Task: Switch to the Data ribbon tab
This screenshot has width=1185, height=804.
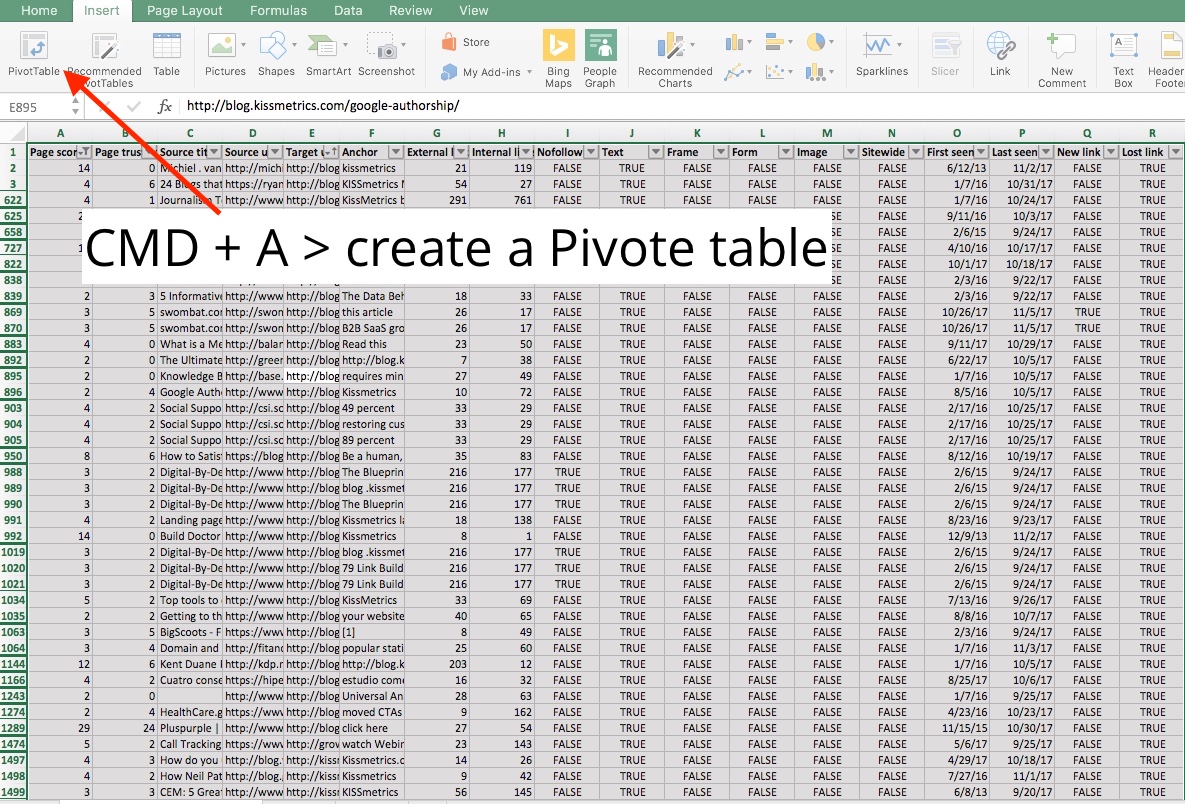Action: pyautogui.click(x=348, y=11)
